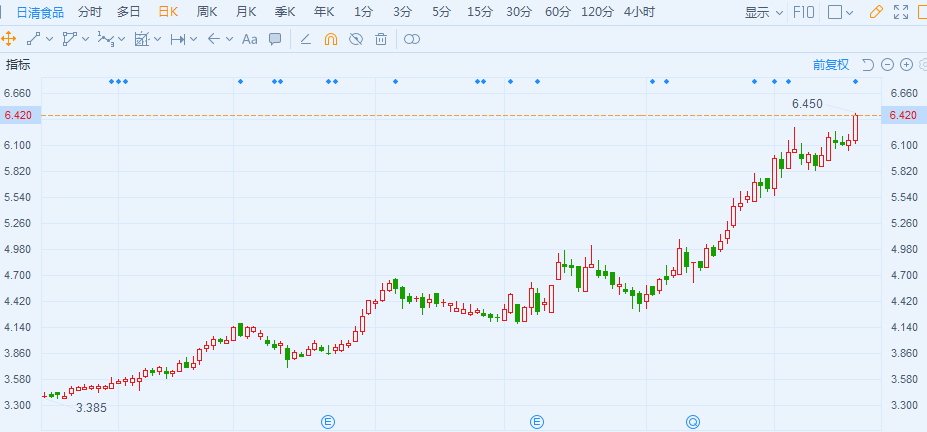Expand the wave polyline tool dropdown arrow
The image size is (927, 432).
point(122,40)
